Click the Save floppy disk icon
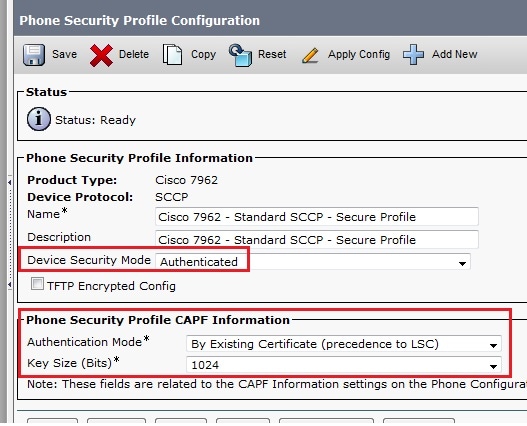Image resolution: width=527 pixels, height=426 pixels. pyautogui.click(x=34, y=55)
